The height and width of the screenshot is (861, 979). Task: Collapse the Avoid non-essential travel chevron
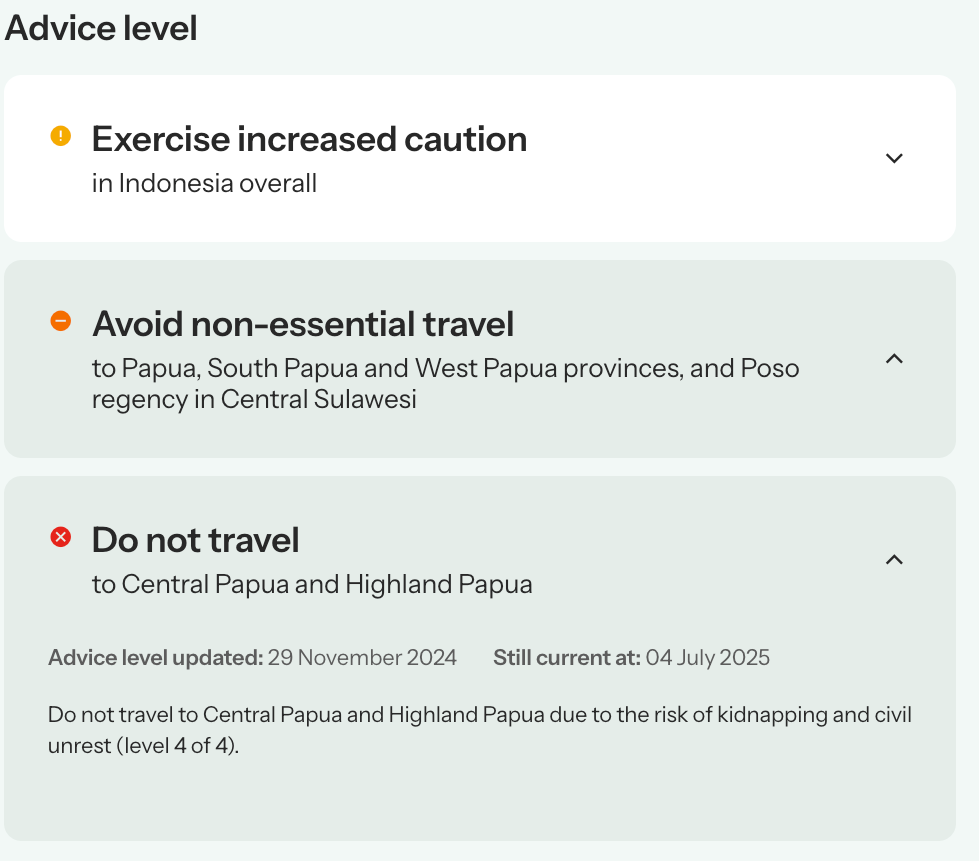tap(894, 359)
